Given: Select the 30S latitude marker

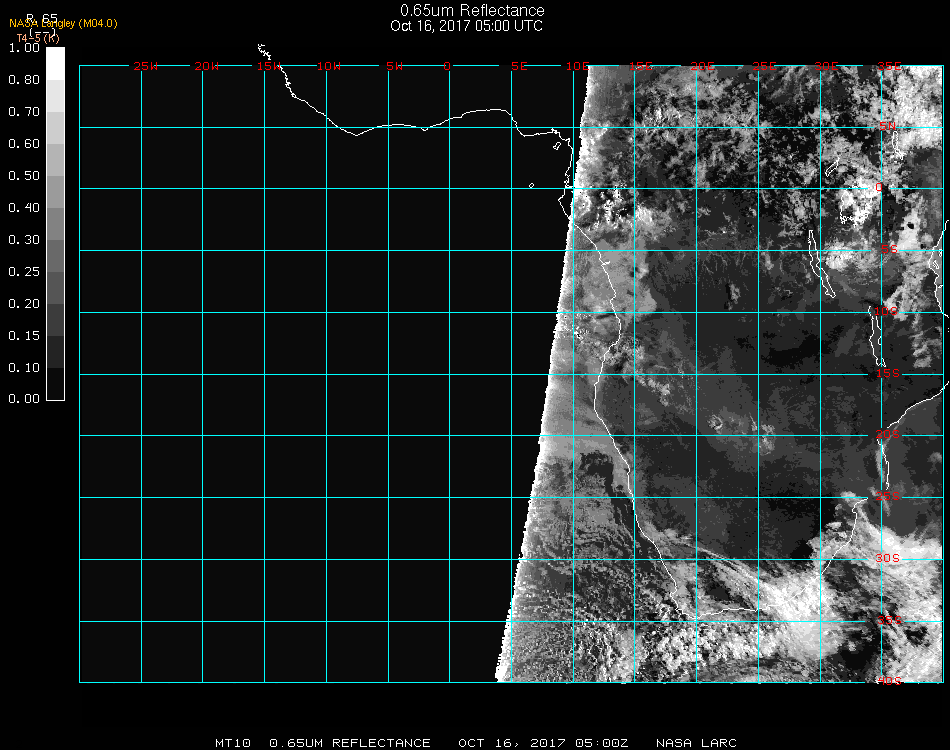Looking at the screenshot, I should click(888, 558).
